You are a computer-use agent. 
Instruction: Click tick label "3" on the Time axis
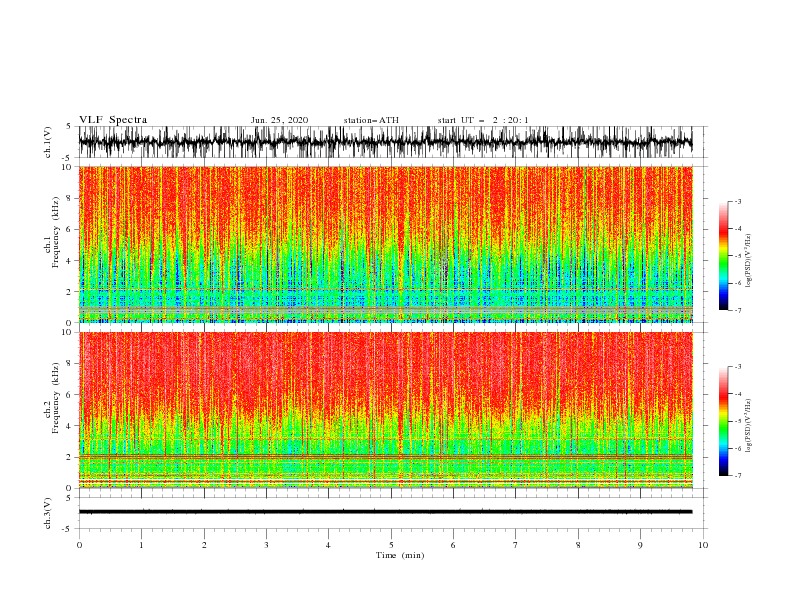point(266,545)
